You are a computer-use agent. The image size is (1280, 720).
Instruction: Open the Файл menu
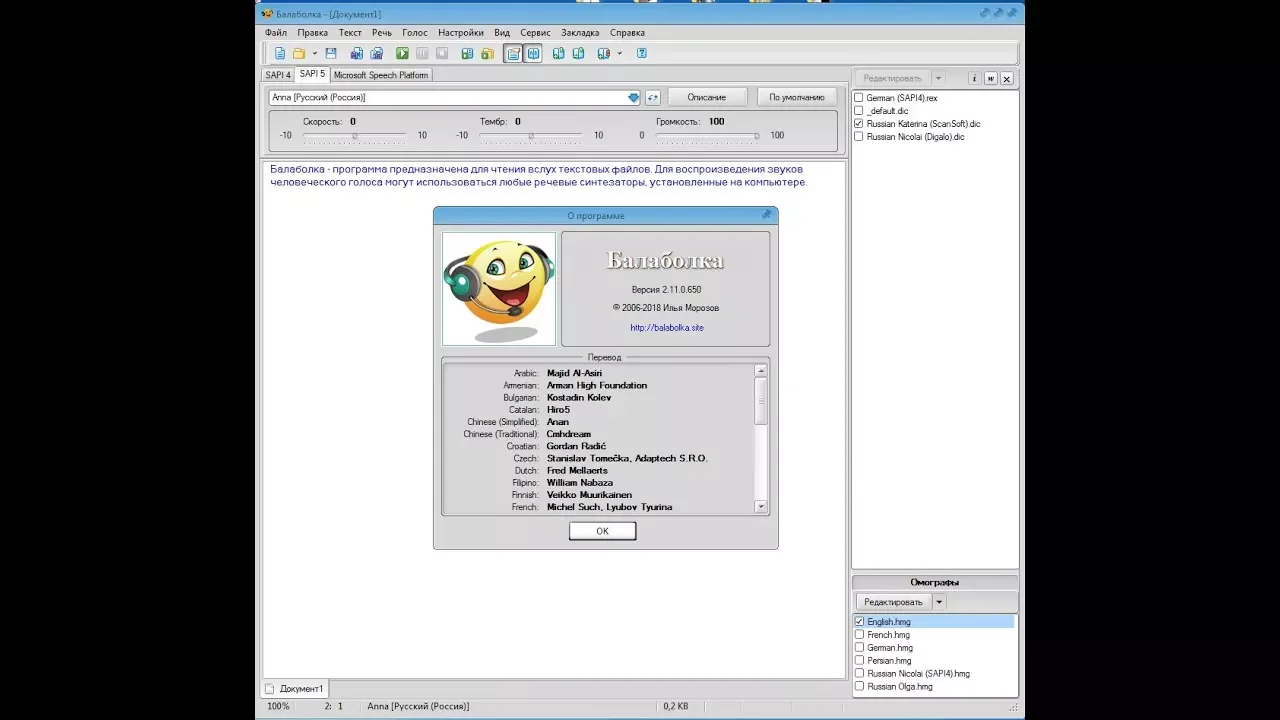pos(276,33)
